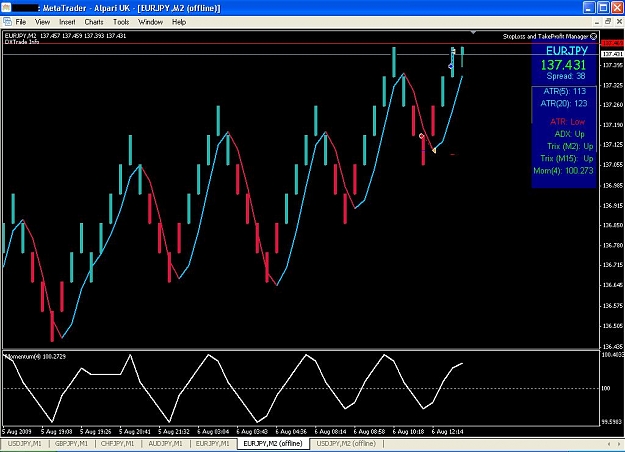The image size is (625, 452).
Task: Maximize the MetaTrader main window
Action: pyautogui.click(x=603, y=8)
